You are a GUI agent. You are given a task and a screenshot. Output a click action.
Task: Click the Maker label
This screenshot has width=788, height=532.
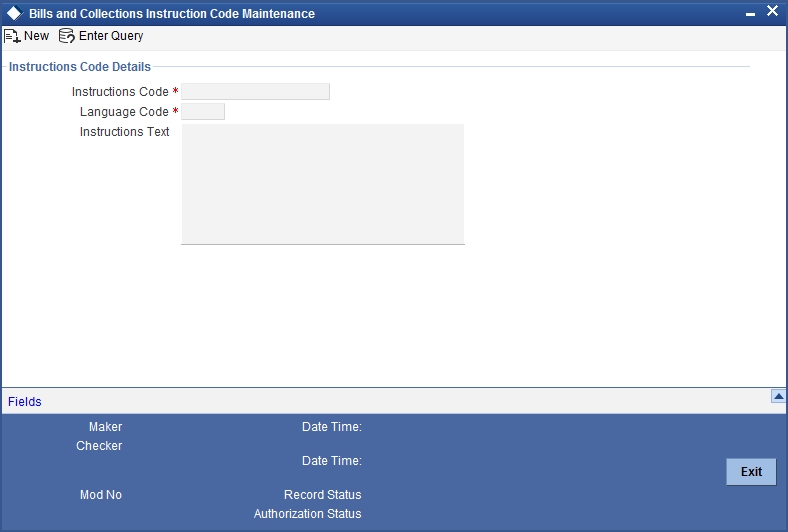click(x=106, y=427)
